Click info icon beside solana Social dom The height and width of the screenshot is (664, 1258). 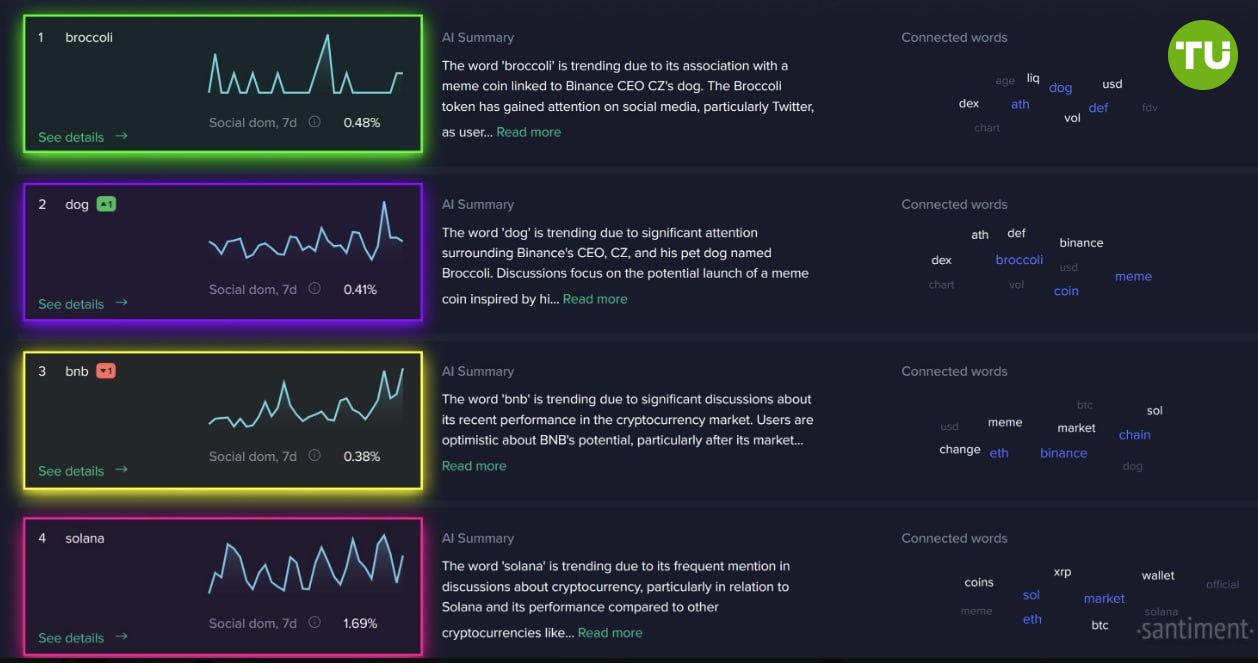(x=314, y=623)
